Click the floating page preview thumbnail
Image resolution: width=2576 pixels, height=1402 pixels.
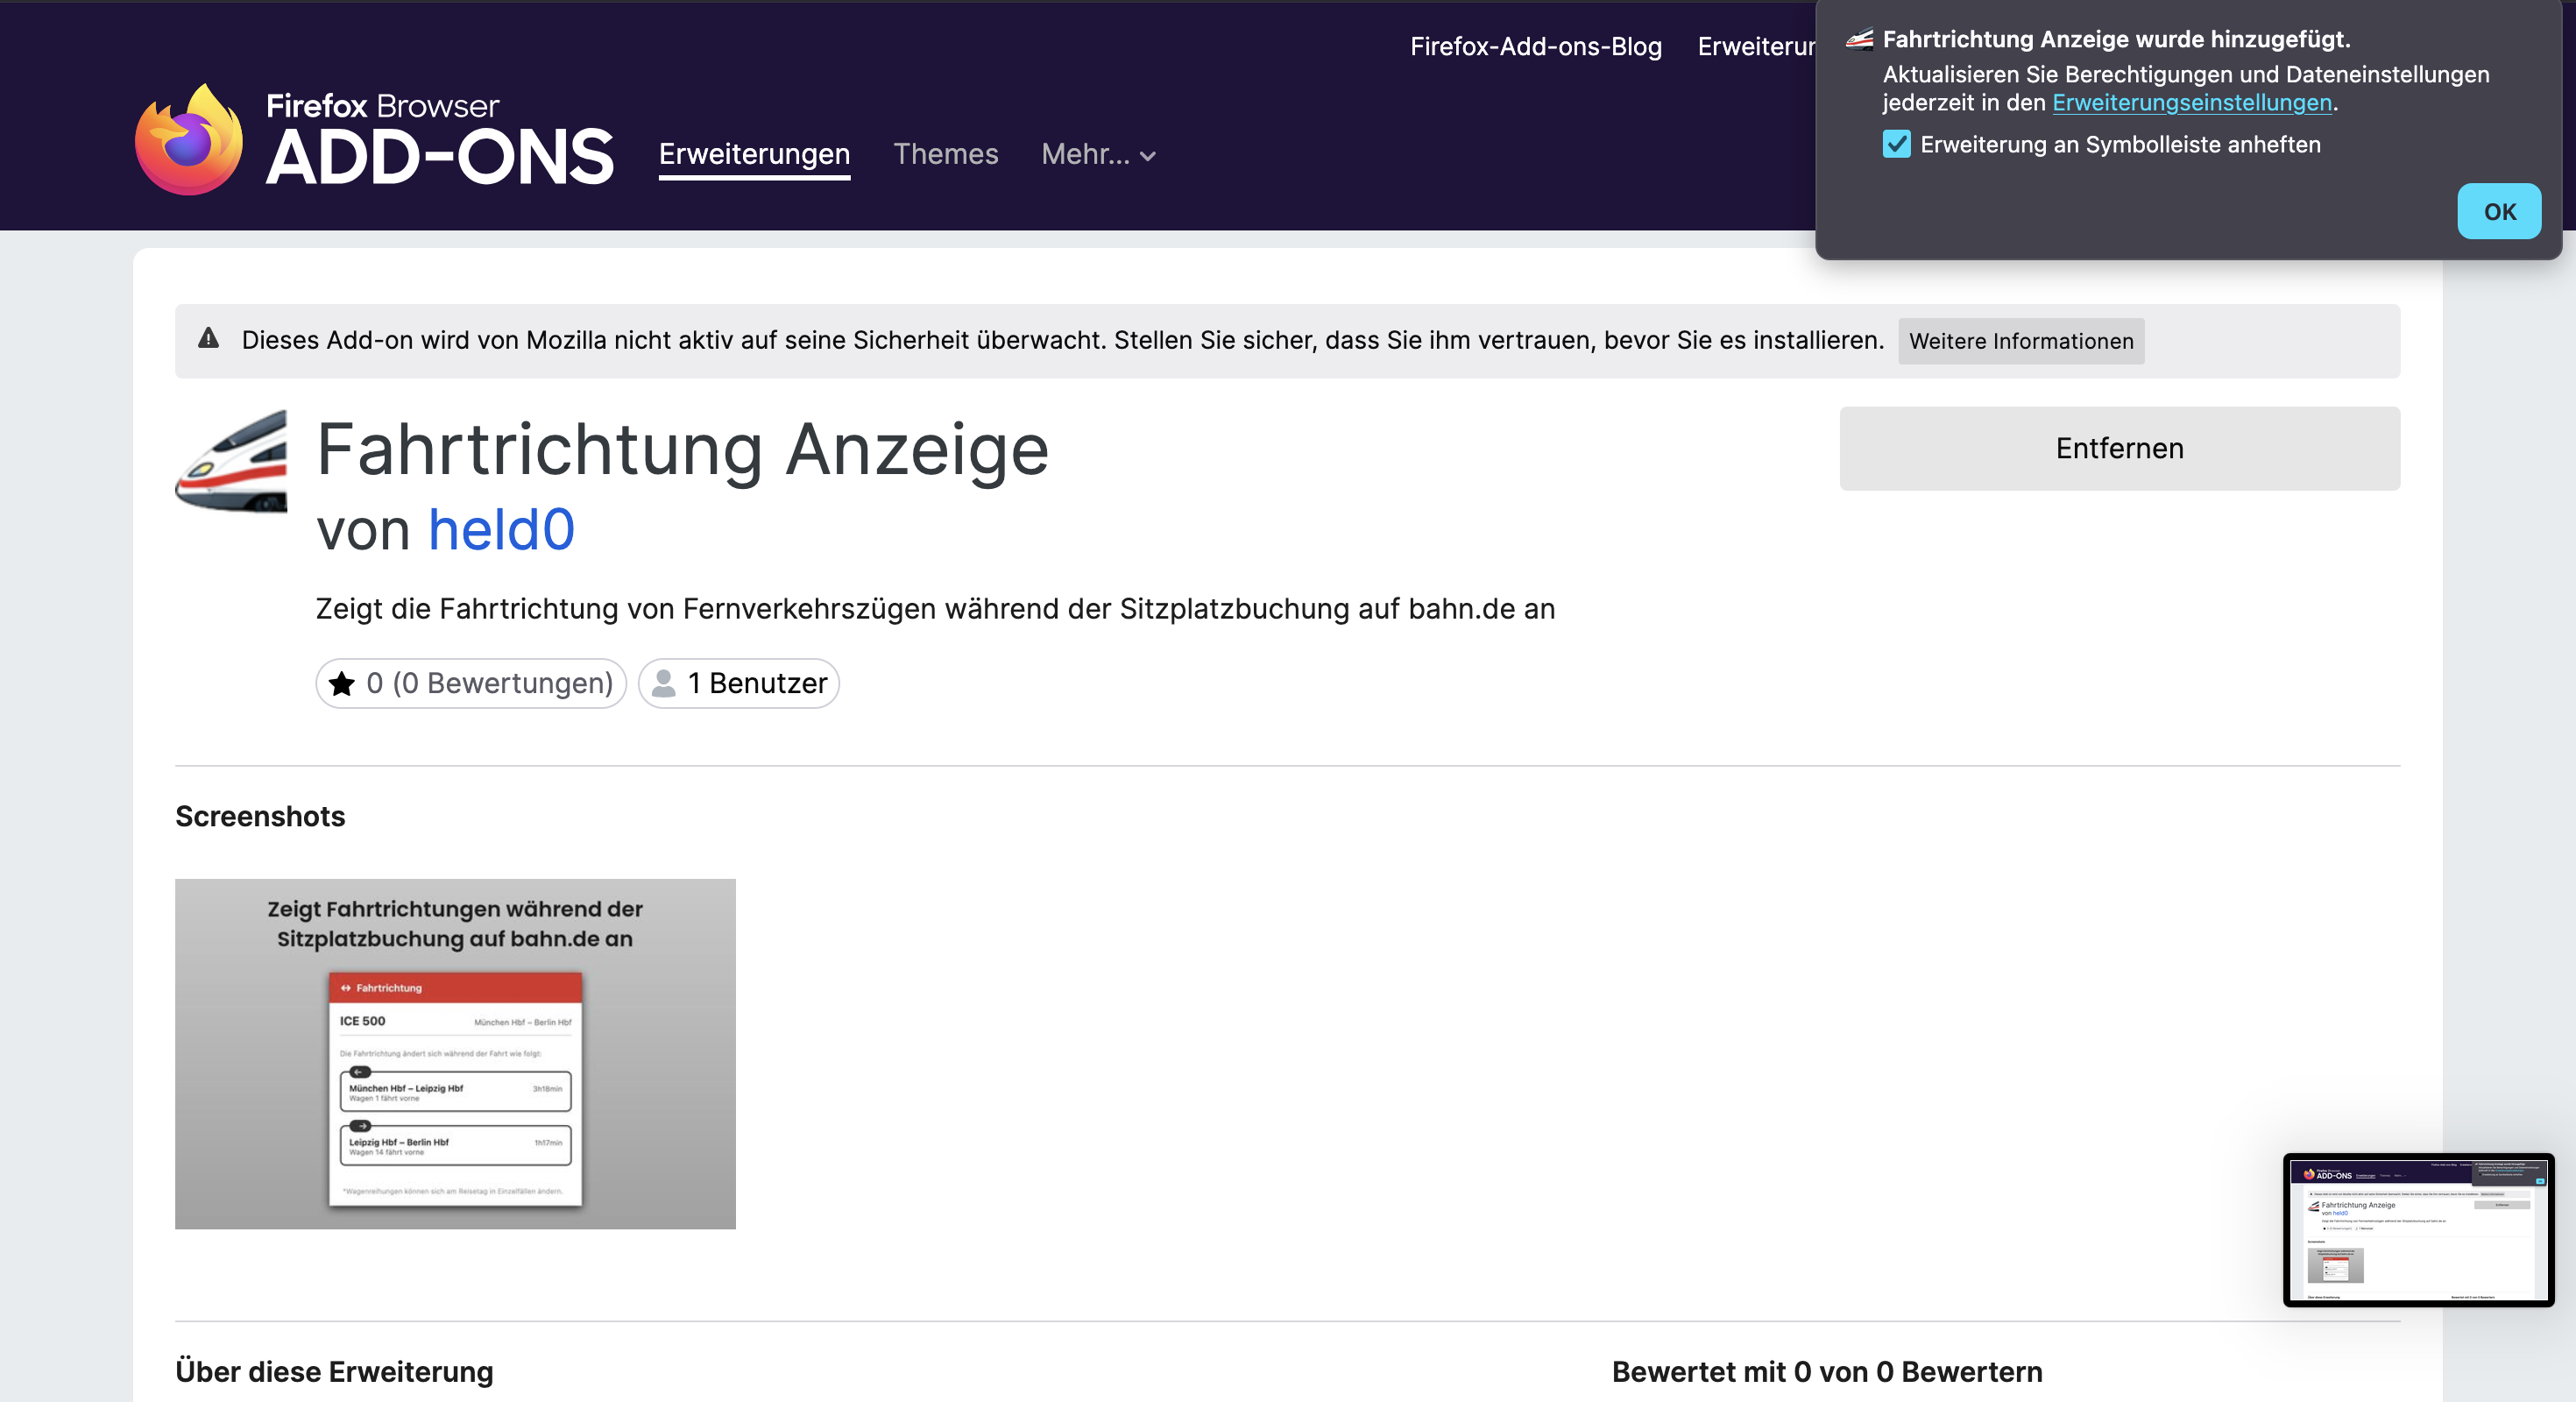(2418, 1230)
